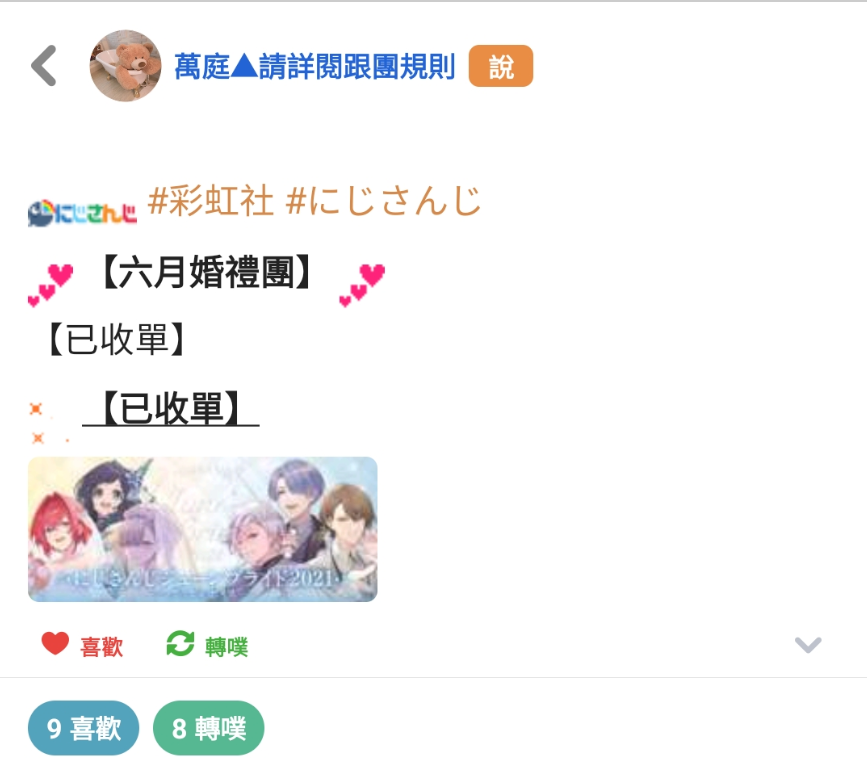Click the Nijisanji logo emoticon
The image size is (867, 765).
point(82,213)
